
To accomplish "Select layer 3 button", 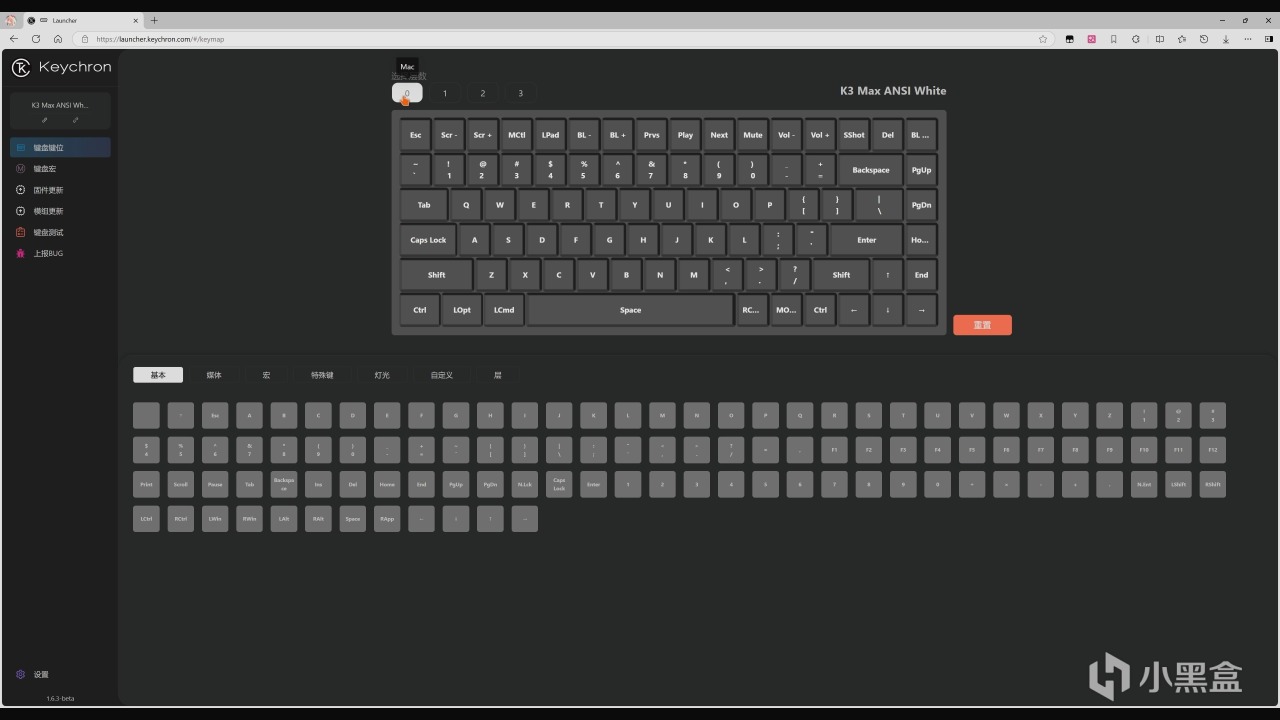I will [520, 93].
